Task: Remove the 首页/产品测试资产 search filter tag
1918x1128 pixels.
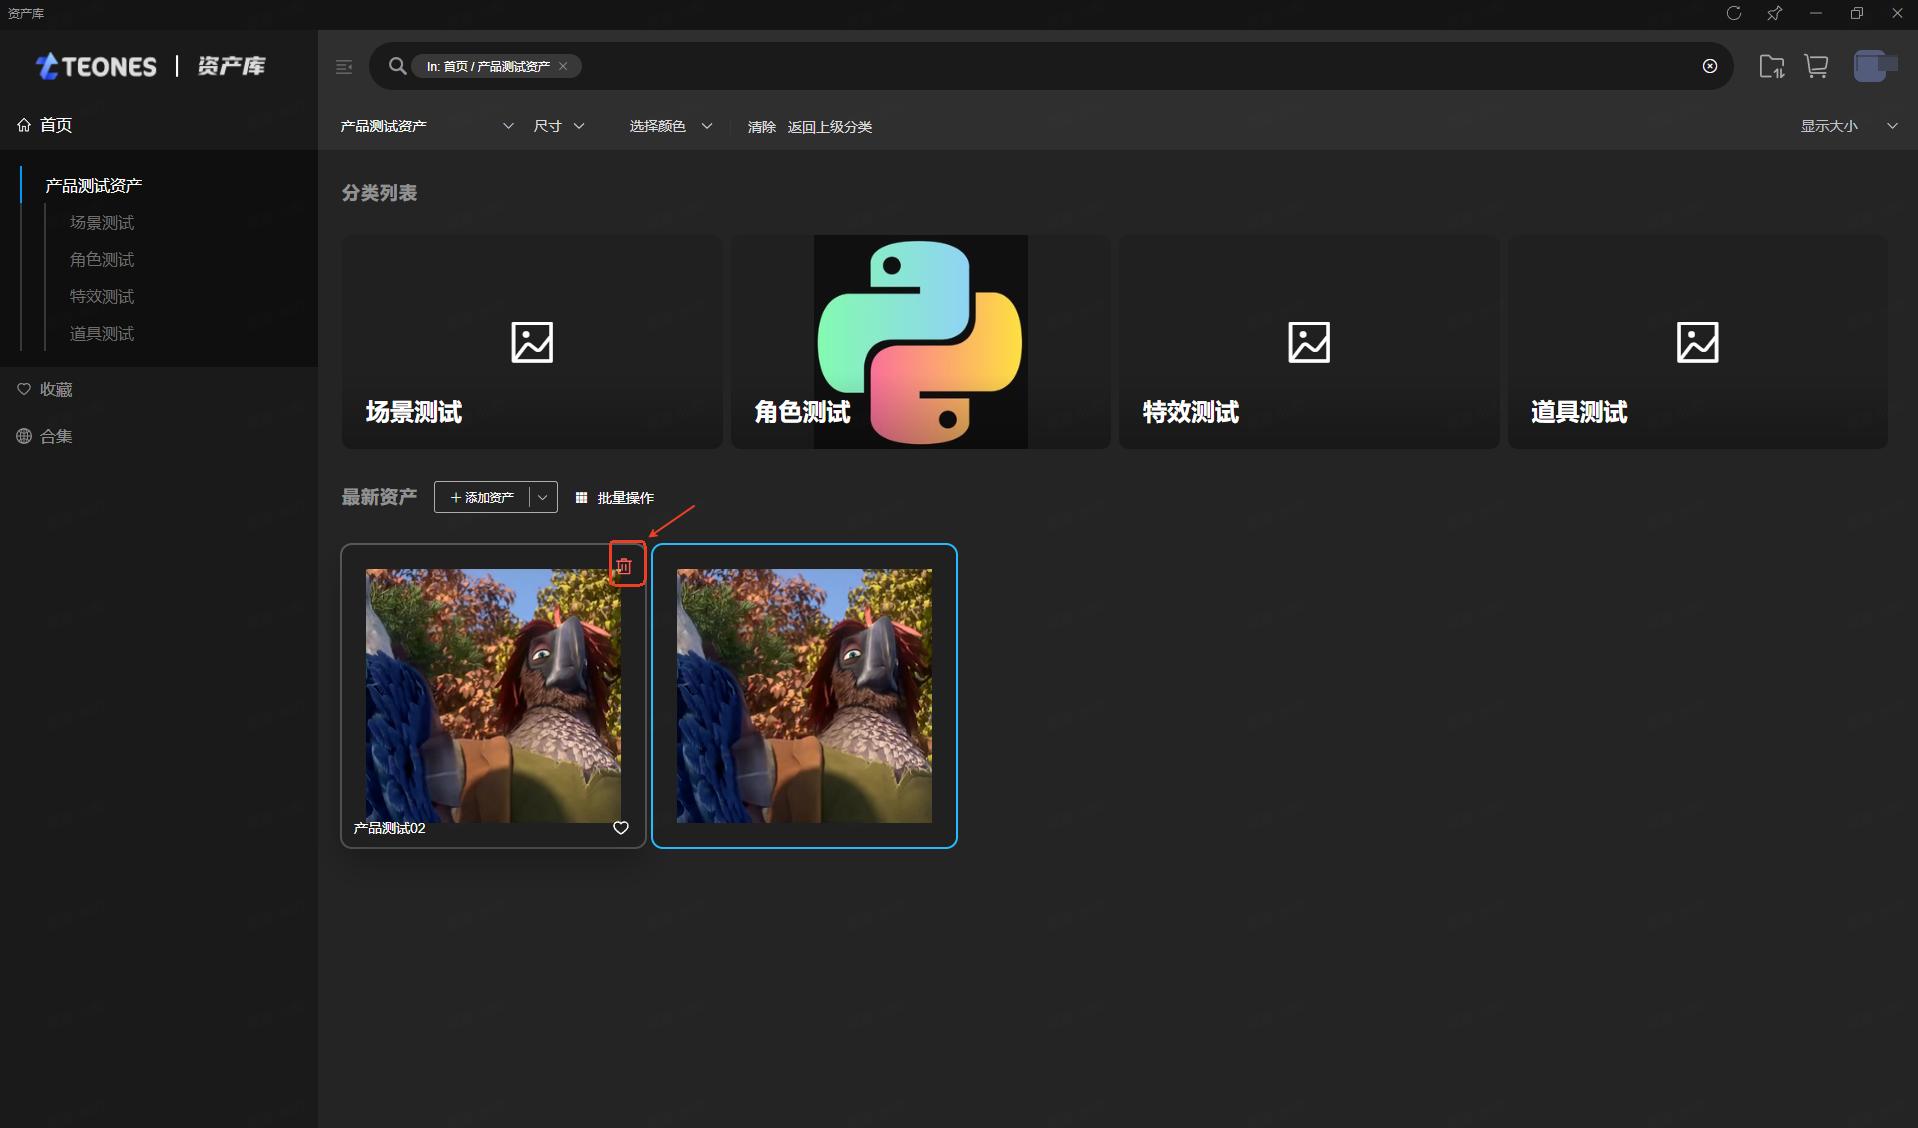Action: 564,66
